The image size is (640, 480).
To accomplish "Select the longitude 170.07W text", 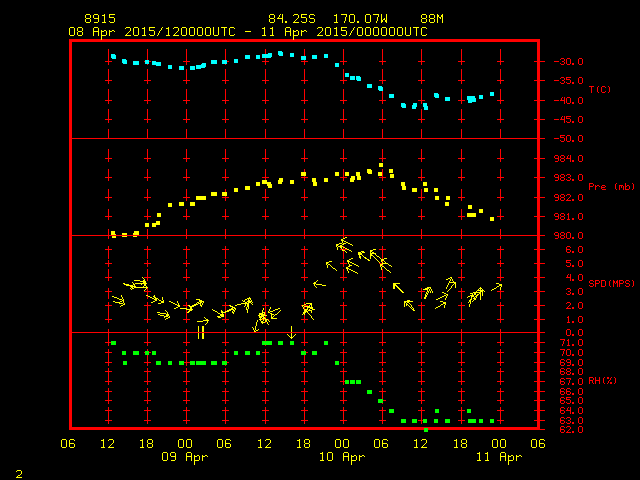I will (360, 19).
